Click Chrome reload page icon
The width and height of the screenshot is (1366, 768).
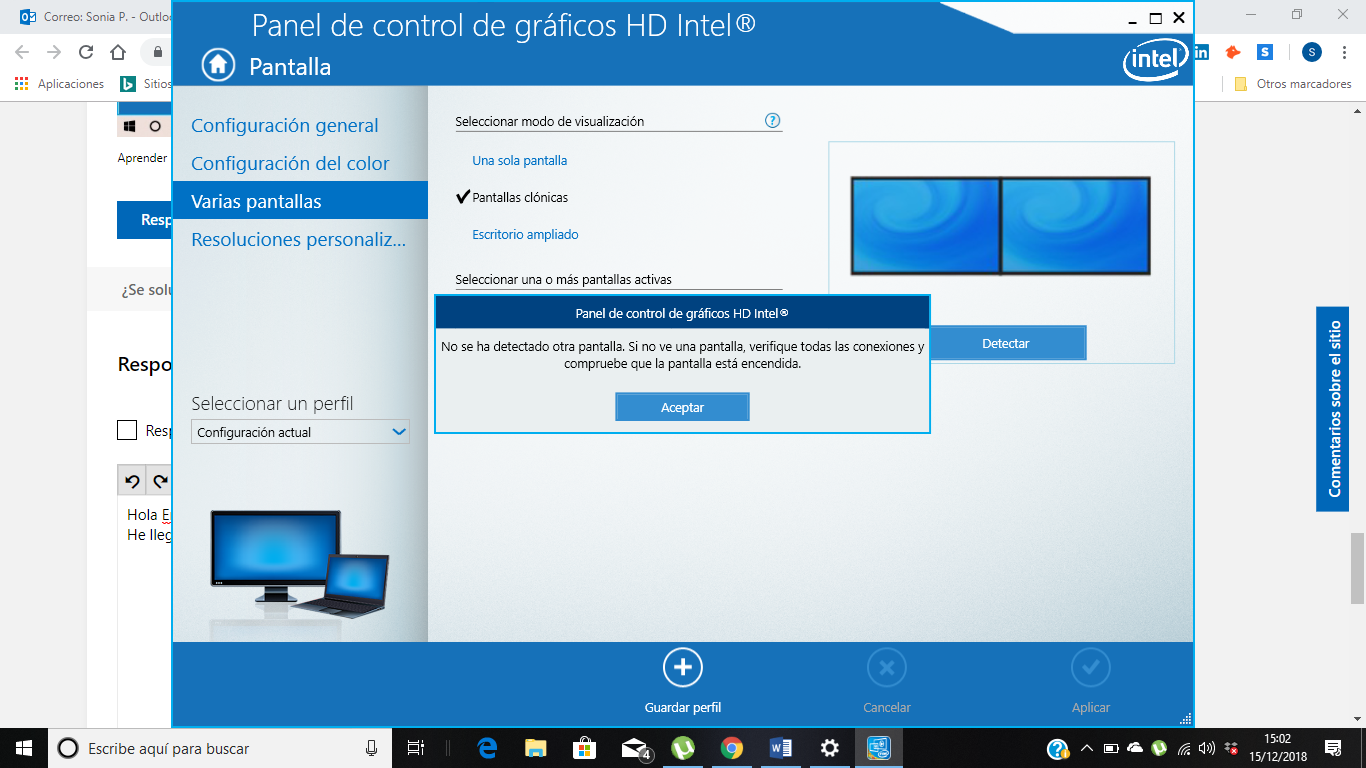86,52
